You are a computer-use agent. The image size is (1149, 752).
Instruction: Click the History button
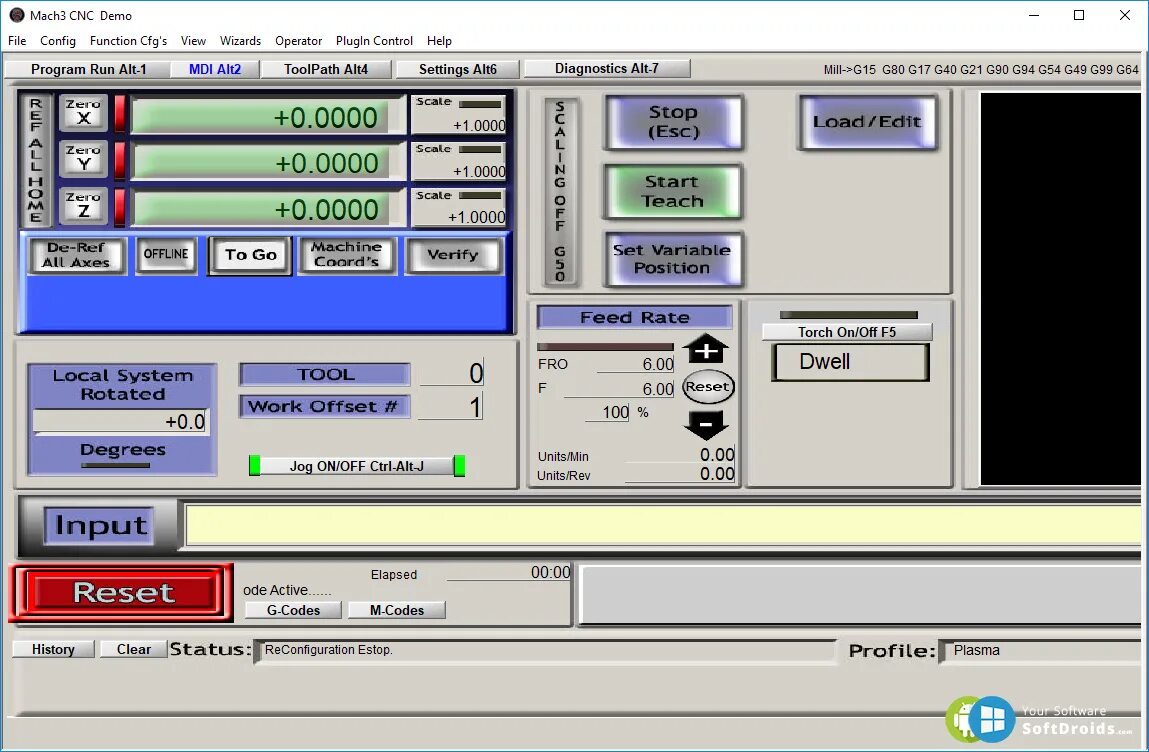[53, 649]
